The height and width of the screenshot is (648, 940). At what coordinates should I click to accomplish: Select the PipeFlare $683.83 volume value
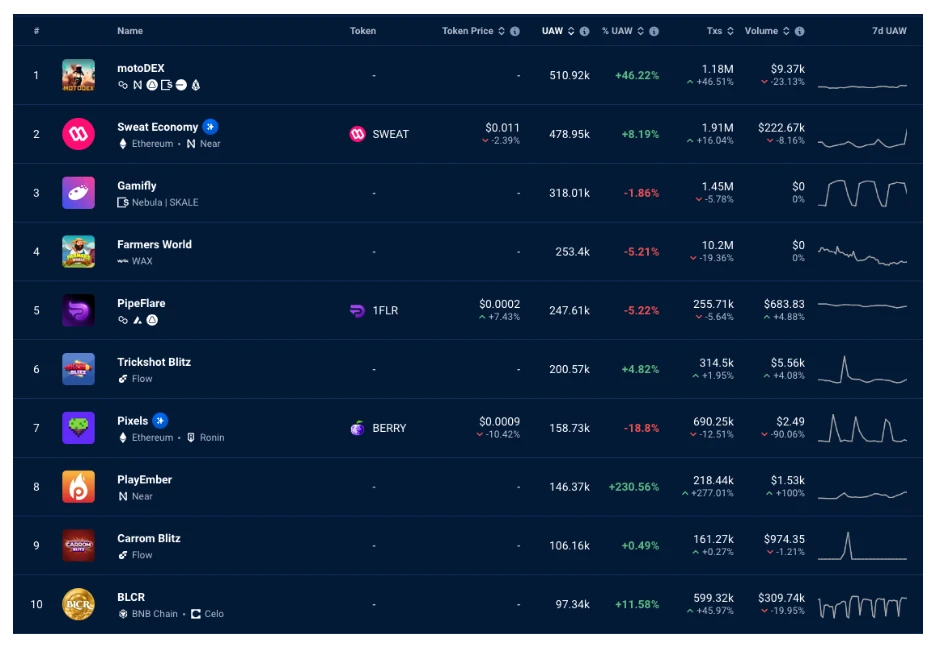pyautogui.click(x=784, y=304)
